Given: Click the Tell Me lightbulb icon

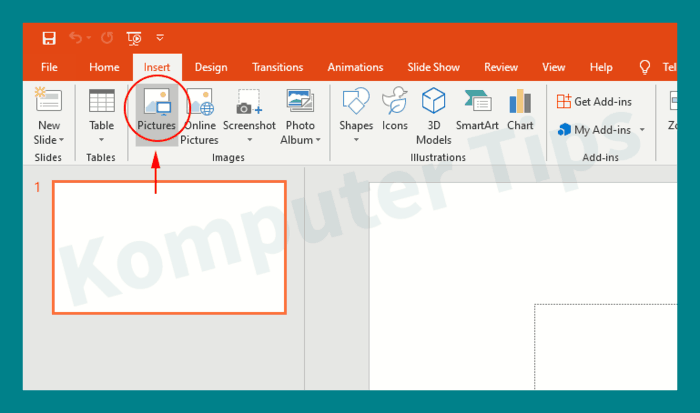Looking at the screenshot, I should click(644, 67).
